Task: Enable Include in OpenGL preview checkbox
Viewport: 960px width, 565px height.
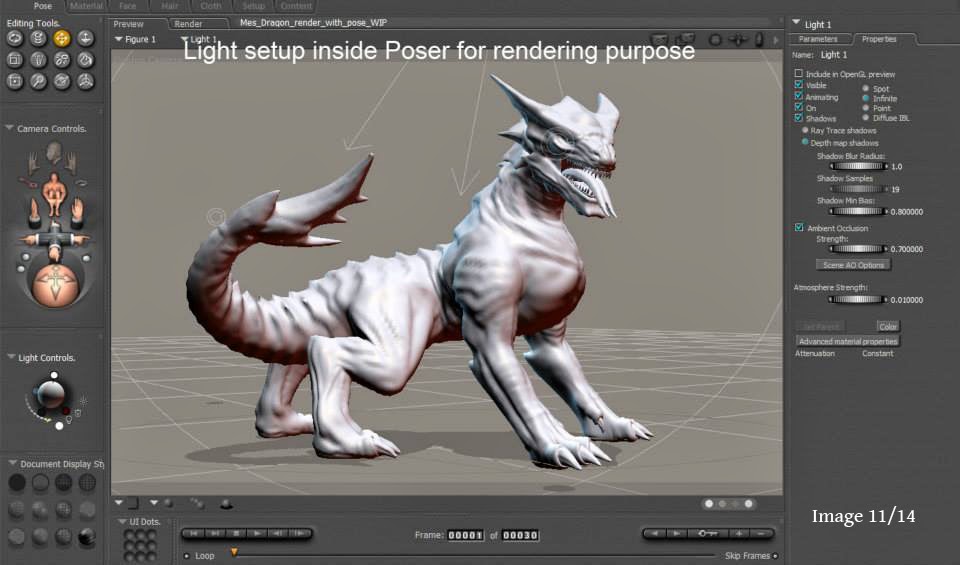Action: tap(798, 73)
